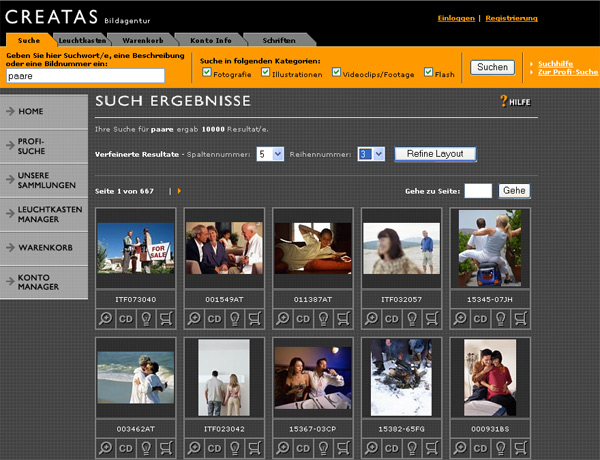Follow the Registrierung link
600x460 pixels.
[x=511, y=18]
